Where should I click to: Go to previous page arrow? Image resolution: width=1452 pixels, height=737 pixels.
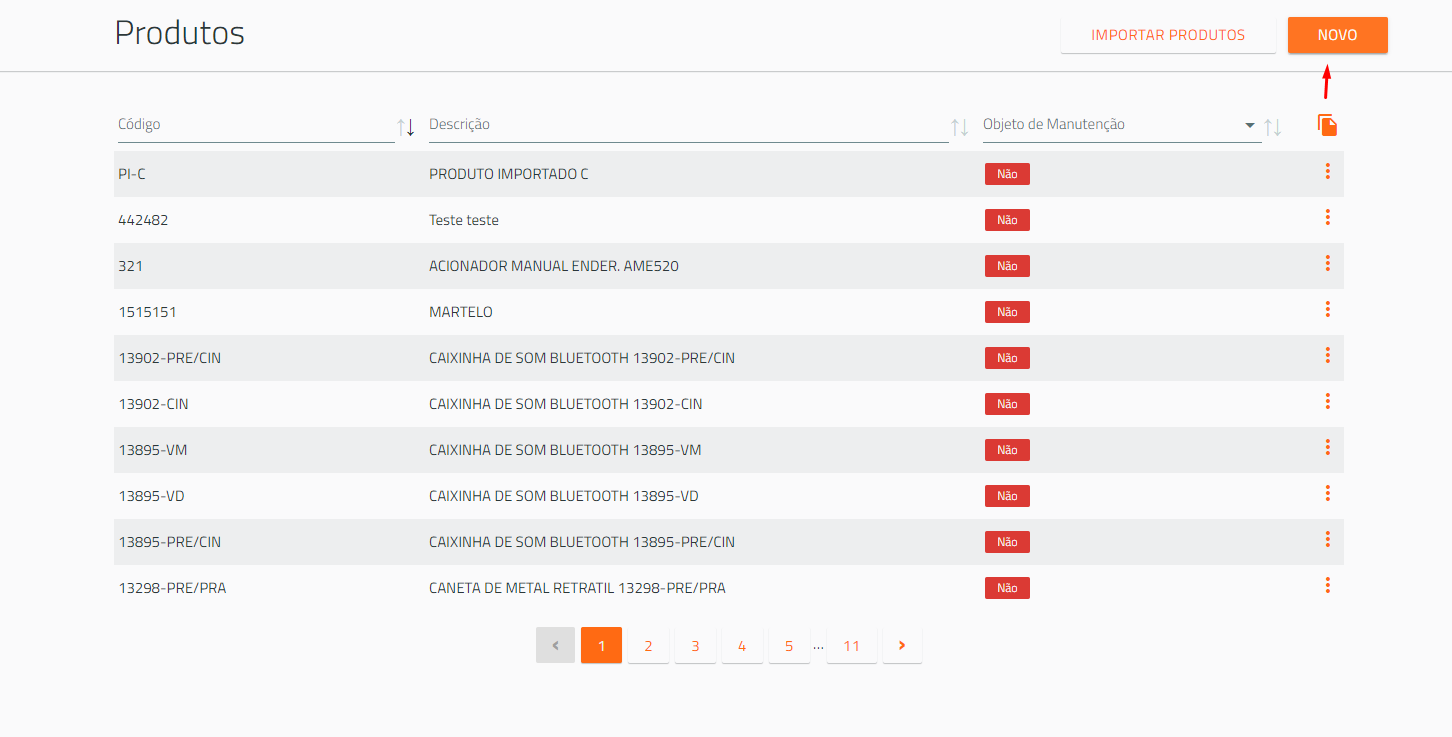[x=555, y=645]
